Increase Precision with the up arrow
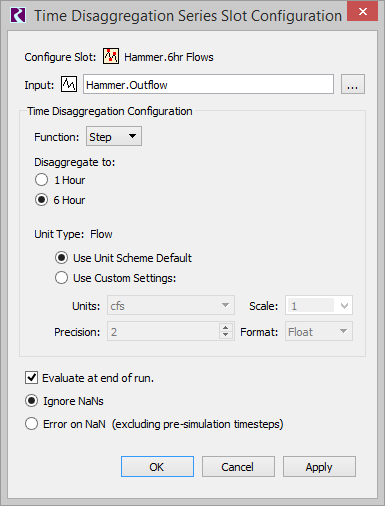The height and width of the screenshot is (506, 385). 226,327
